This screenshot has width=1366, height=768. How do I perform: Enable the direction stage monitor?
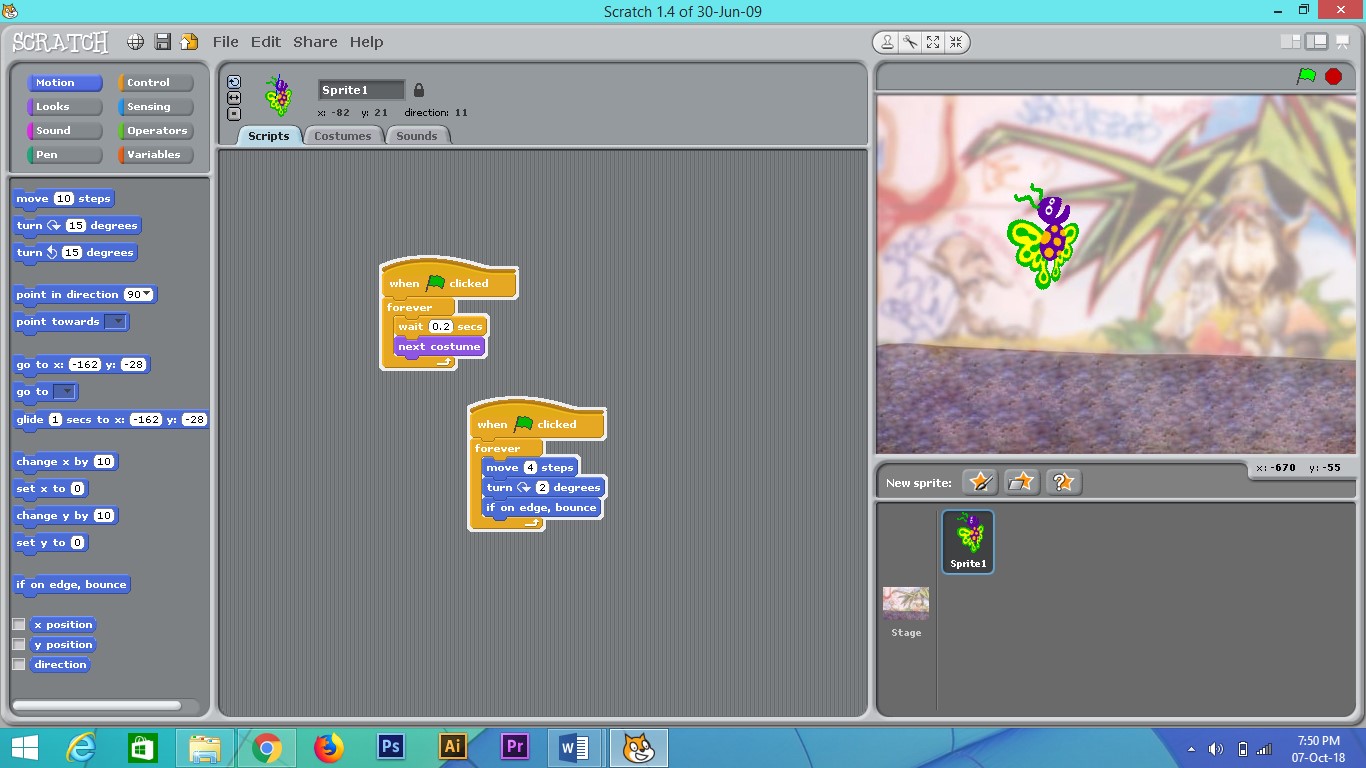[18, 664]
